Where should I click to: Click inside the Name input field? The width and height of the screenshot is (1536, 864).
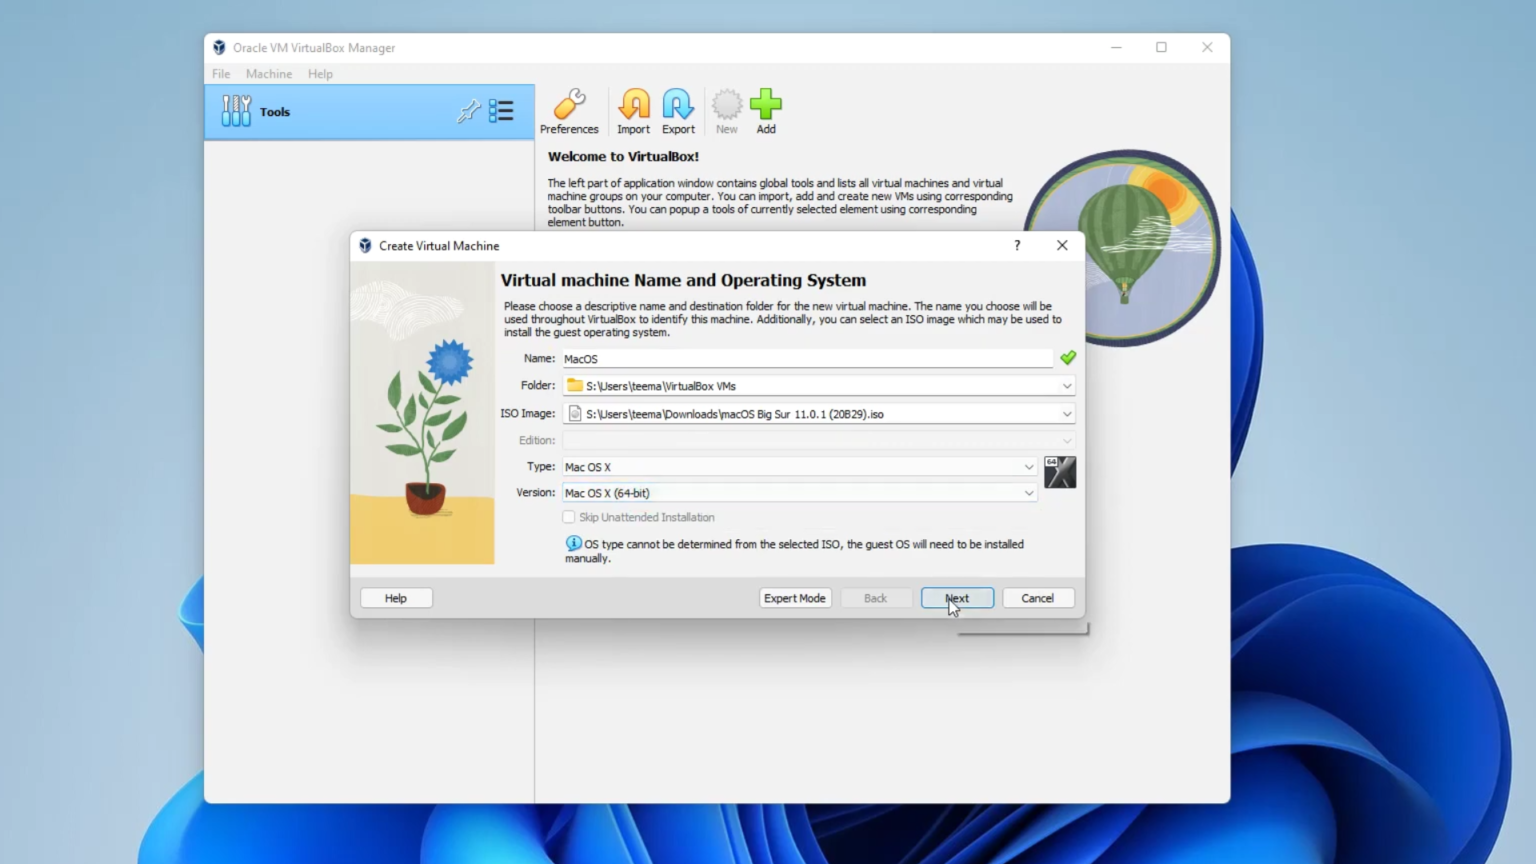point(800,358)
